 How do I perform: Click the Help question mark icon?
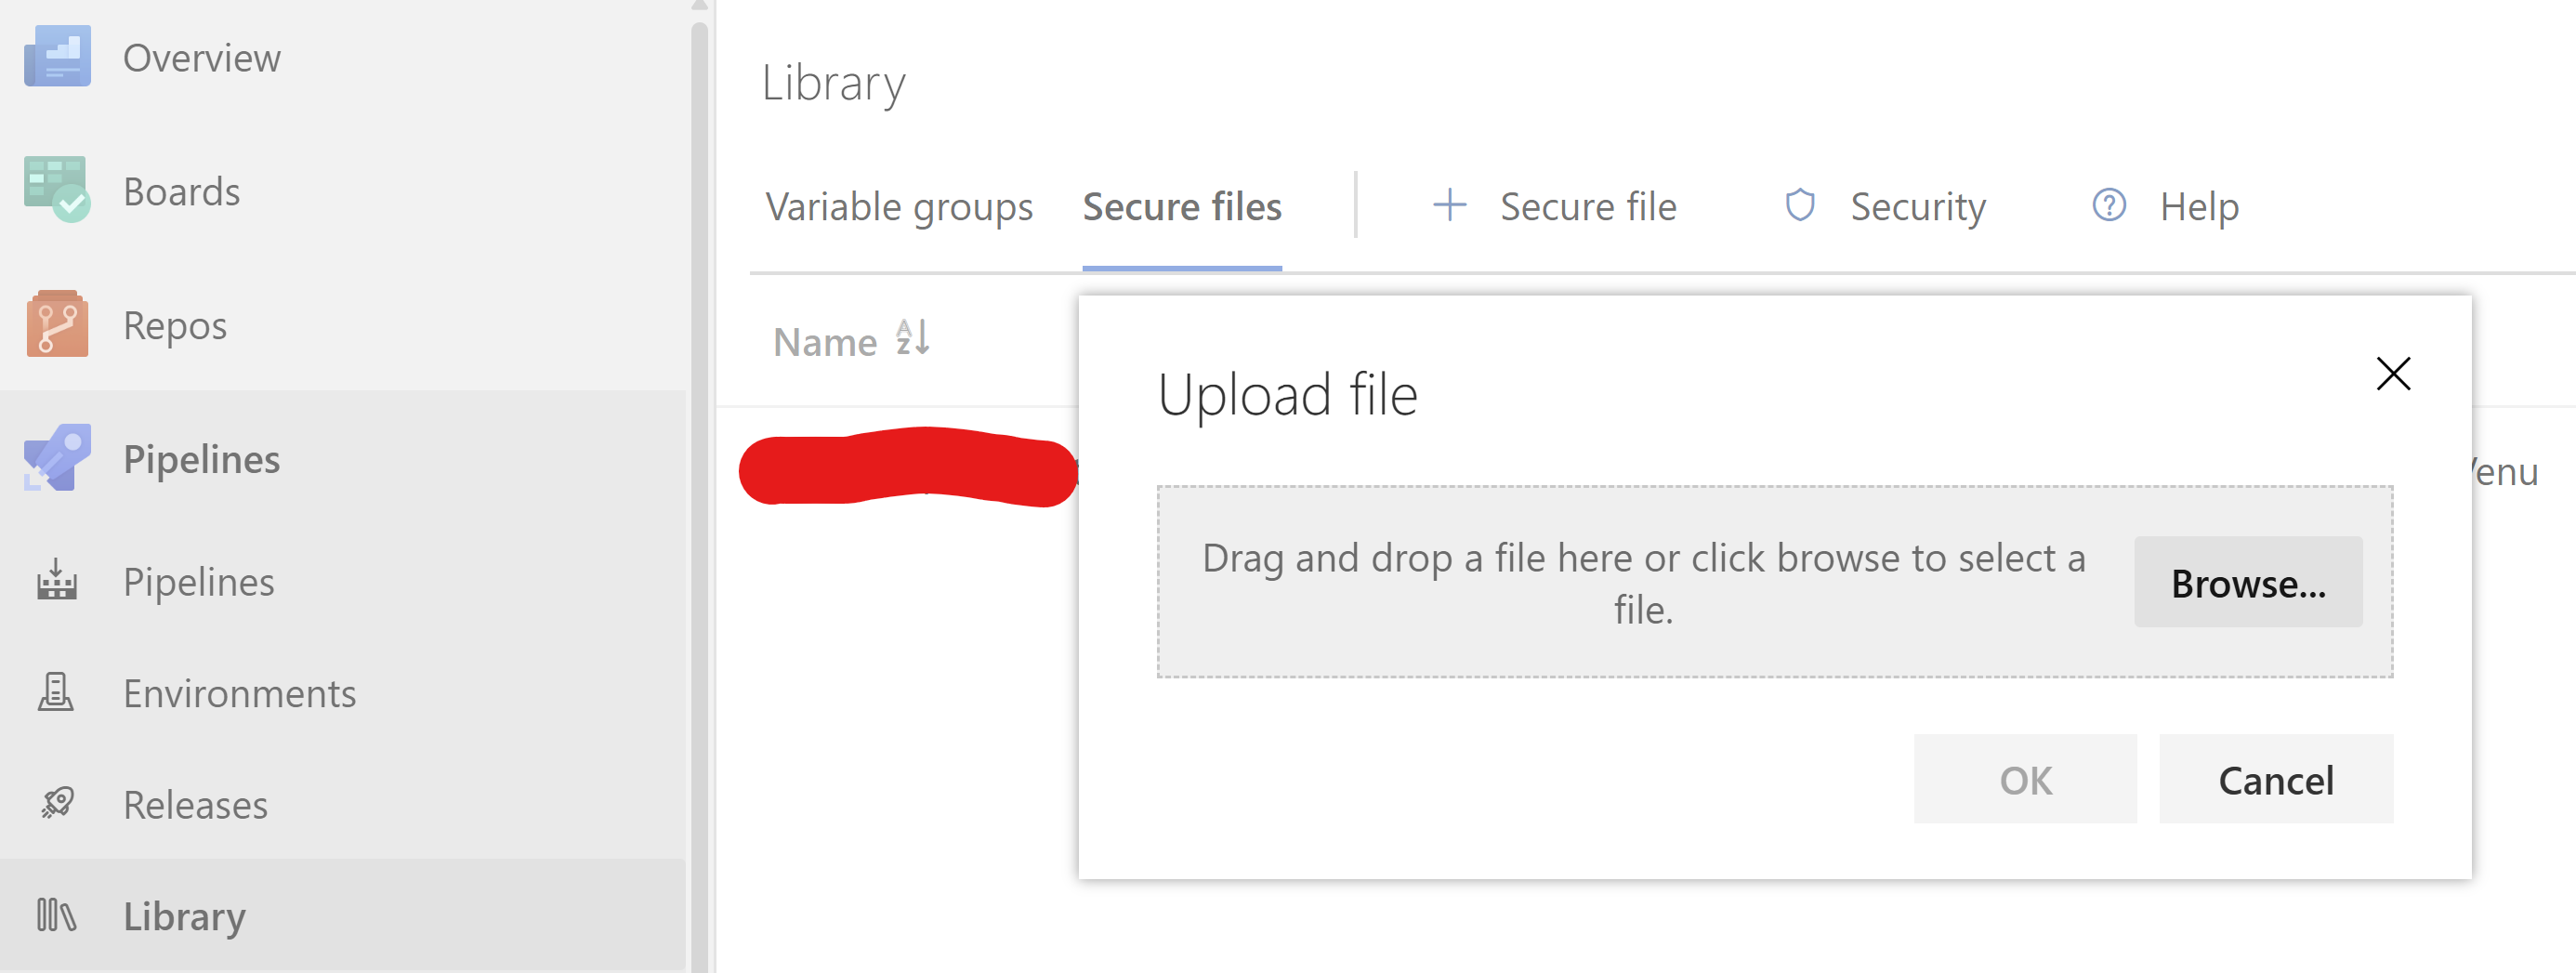tap(2108, 206)
